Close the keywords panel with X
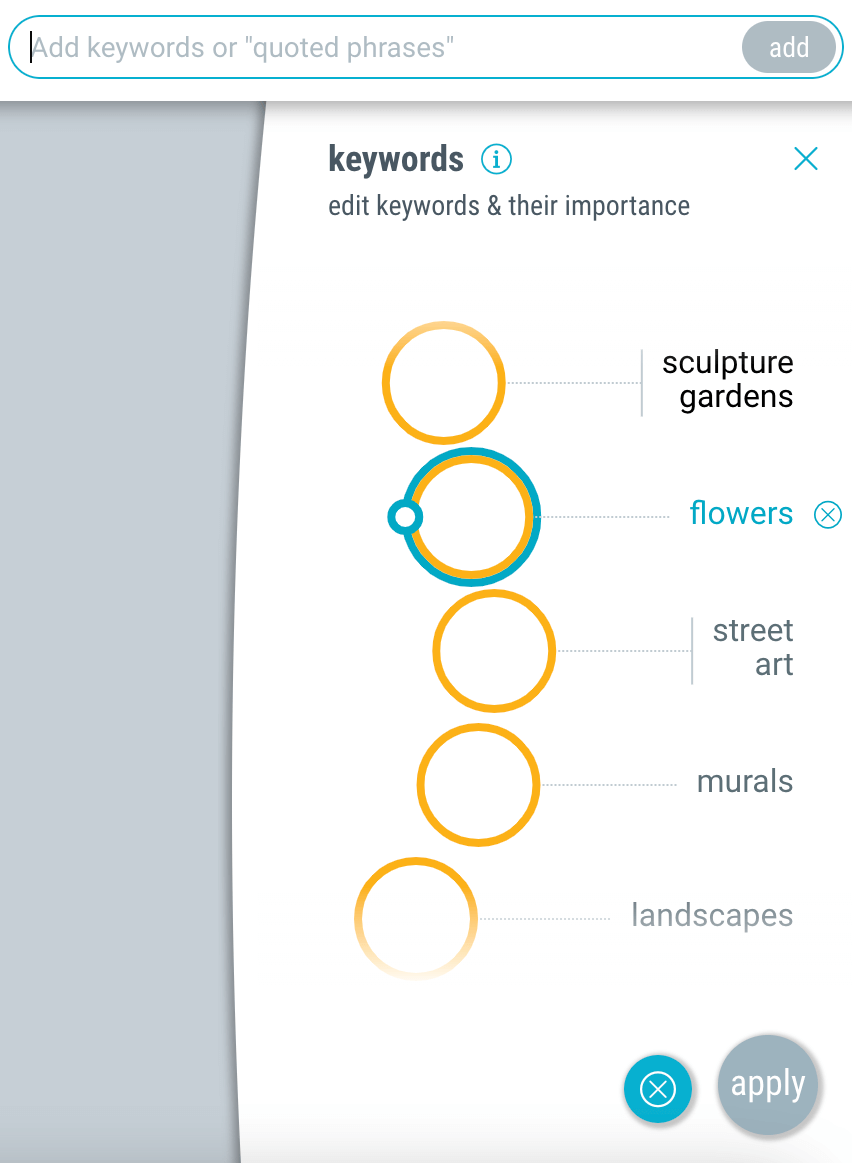This screenshot has height=1163, width=852. [805, 159]
